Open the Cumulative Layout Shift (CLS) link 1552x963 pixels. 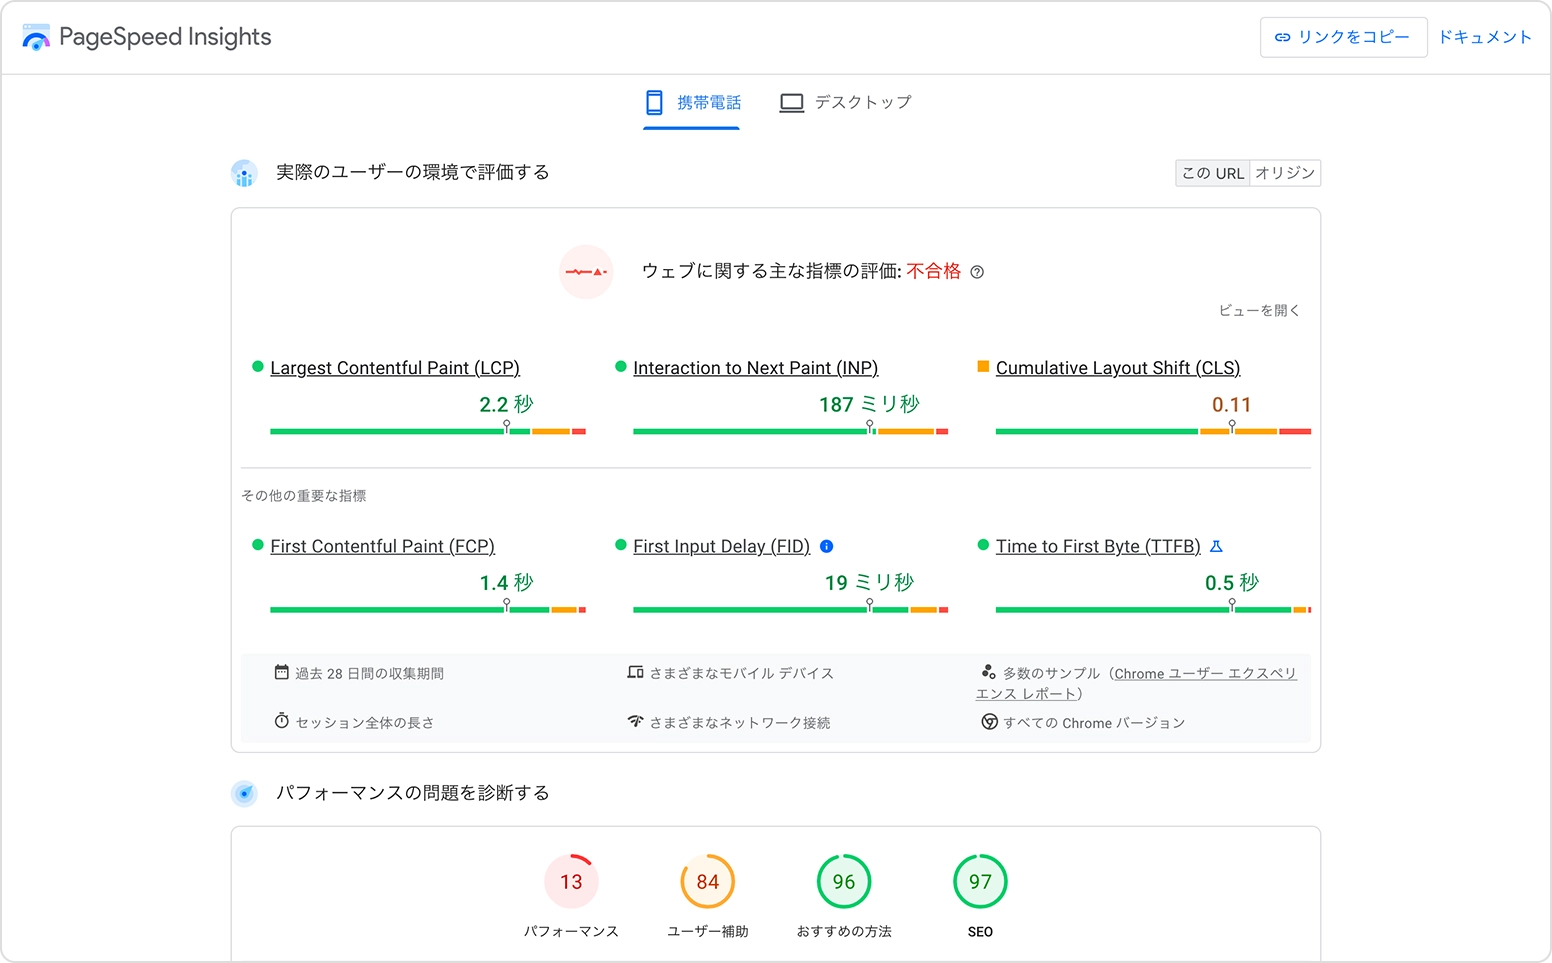click(1118, 368)
